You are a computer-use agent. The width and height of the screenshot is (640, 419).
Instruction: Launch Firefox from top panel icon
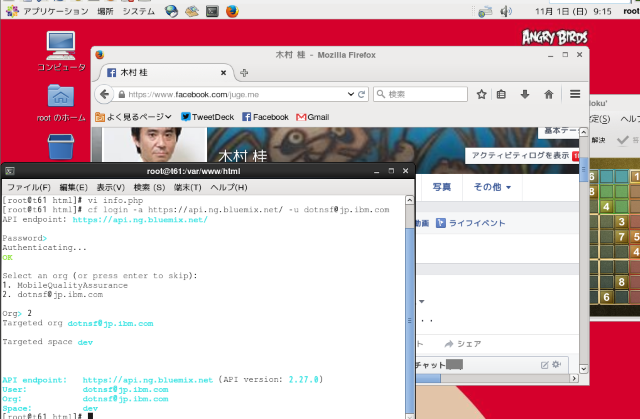232,11
